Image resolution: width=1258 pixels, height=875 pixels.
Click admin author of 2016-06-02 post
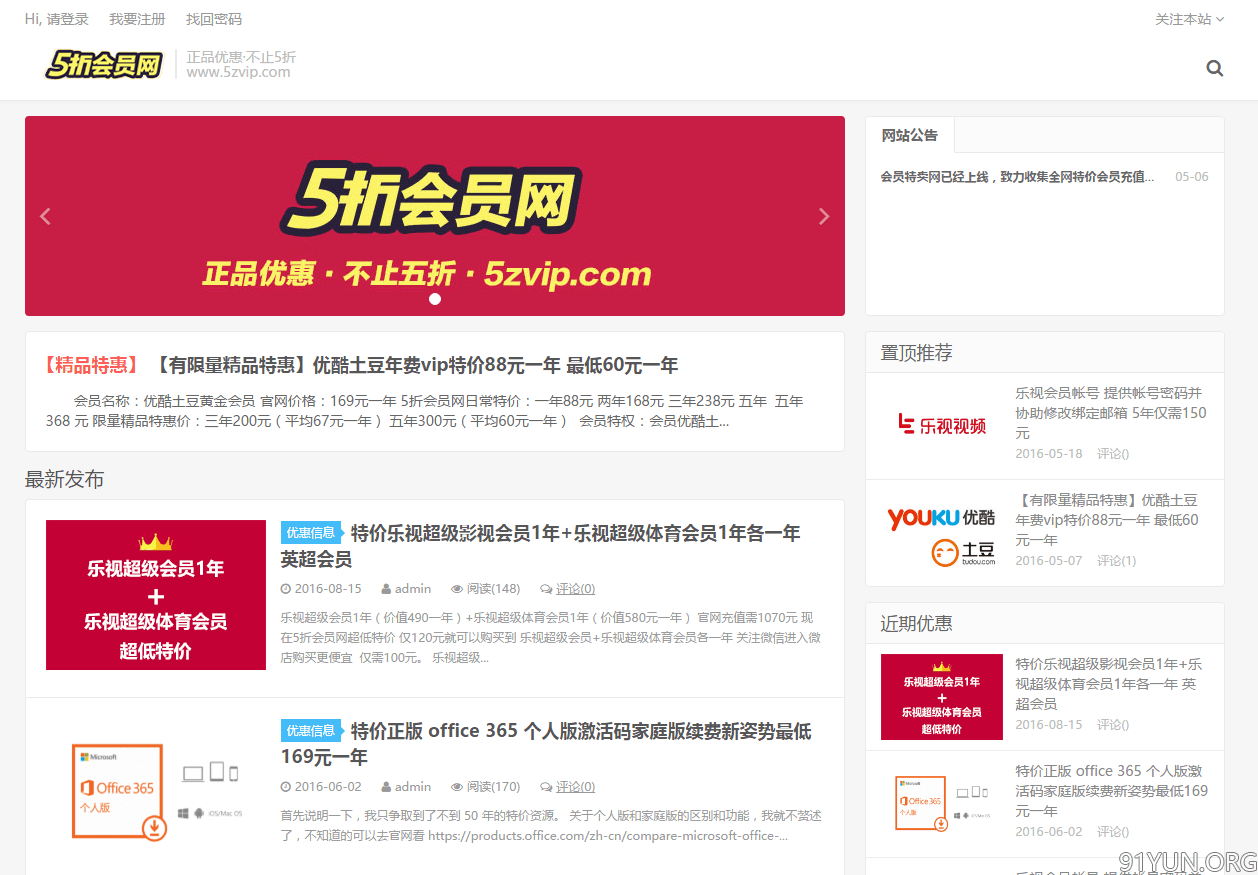point(413,787)
